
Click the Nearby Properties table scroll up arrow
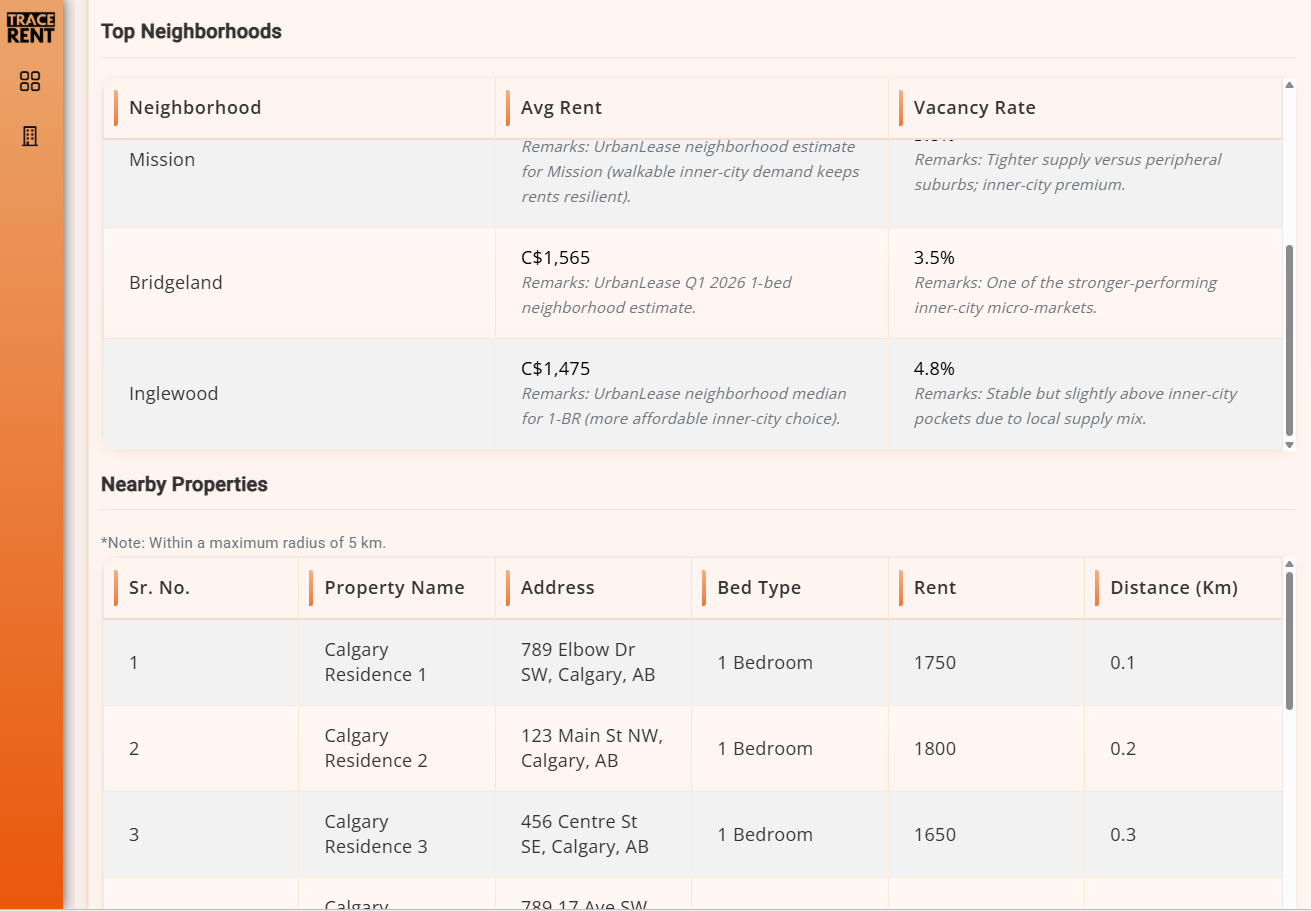coord(1289,564)
